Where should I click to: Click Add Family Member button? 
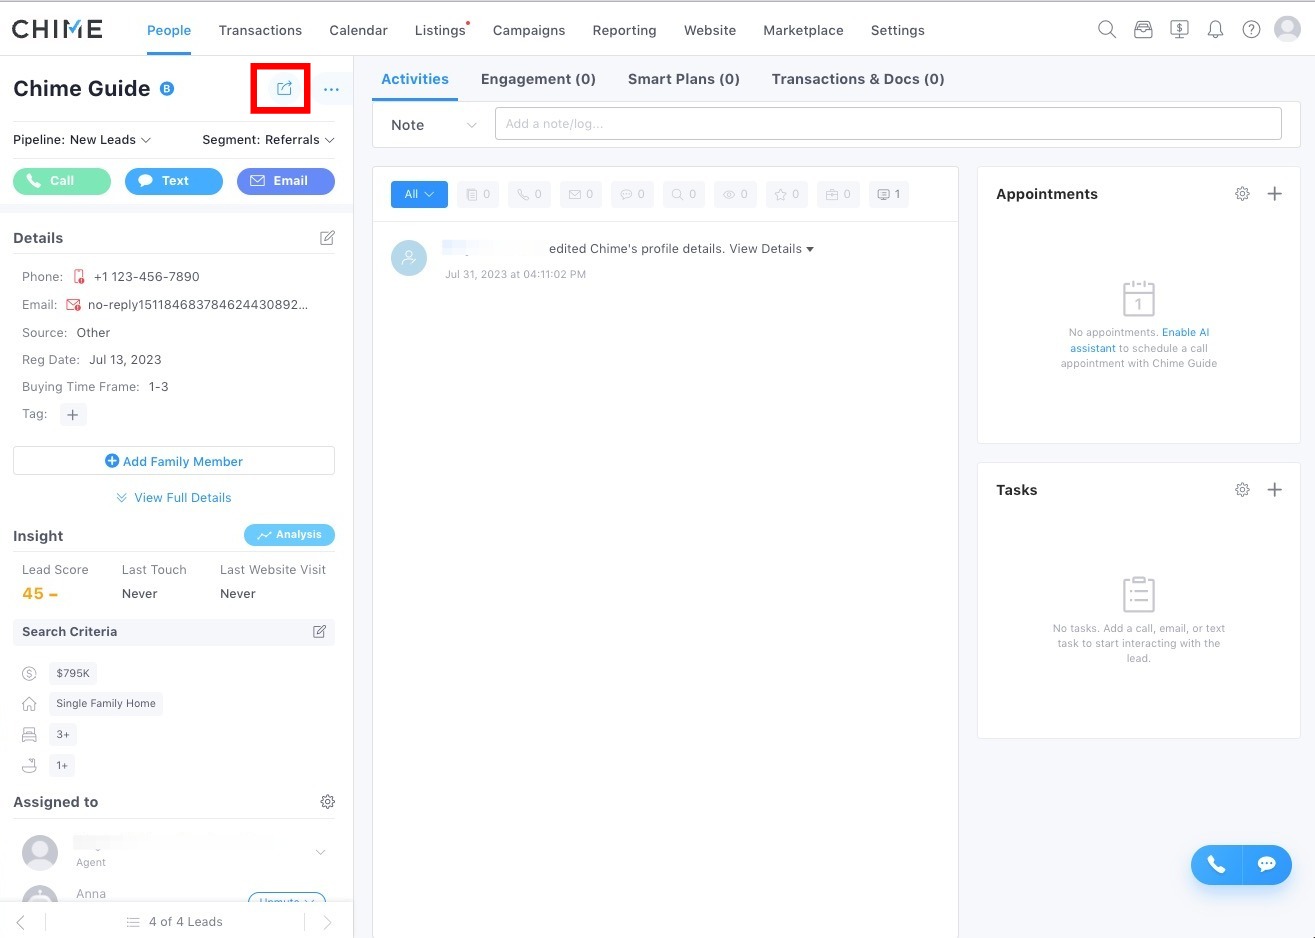[174, 461]
